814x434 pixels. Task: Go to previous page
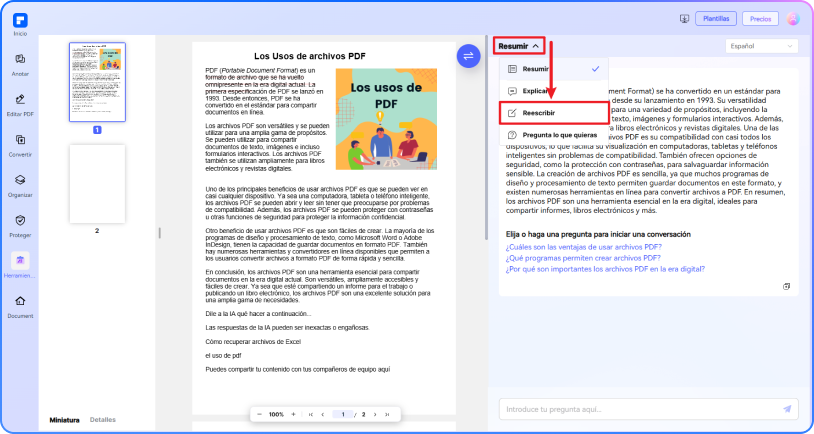point(322,414)
